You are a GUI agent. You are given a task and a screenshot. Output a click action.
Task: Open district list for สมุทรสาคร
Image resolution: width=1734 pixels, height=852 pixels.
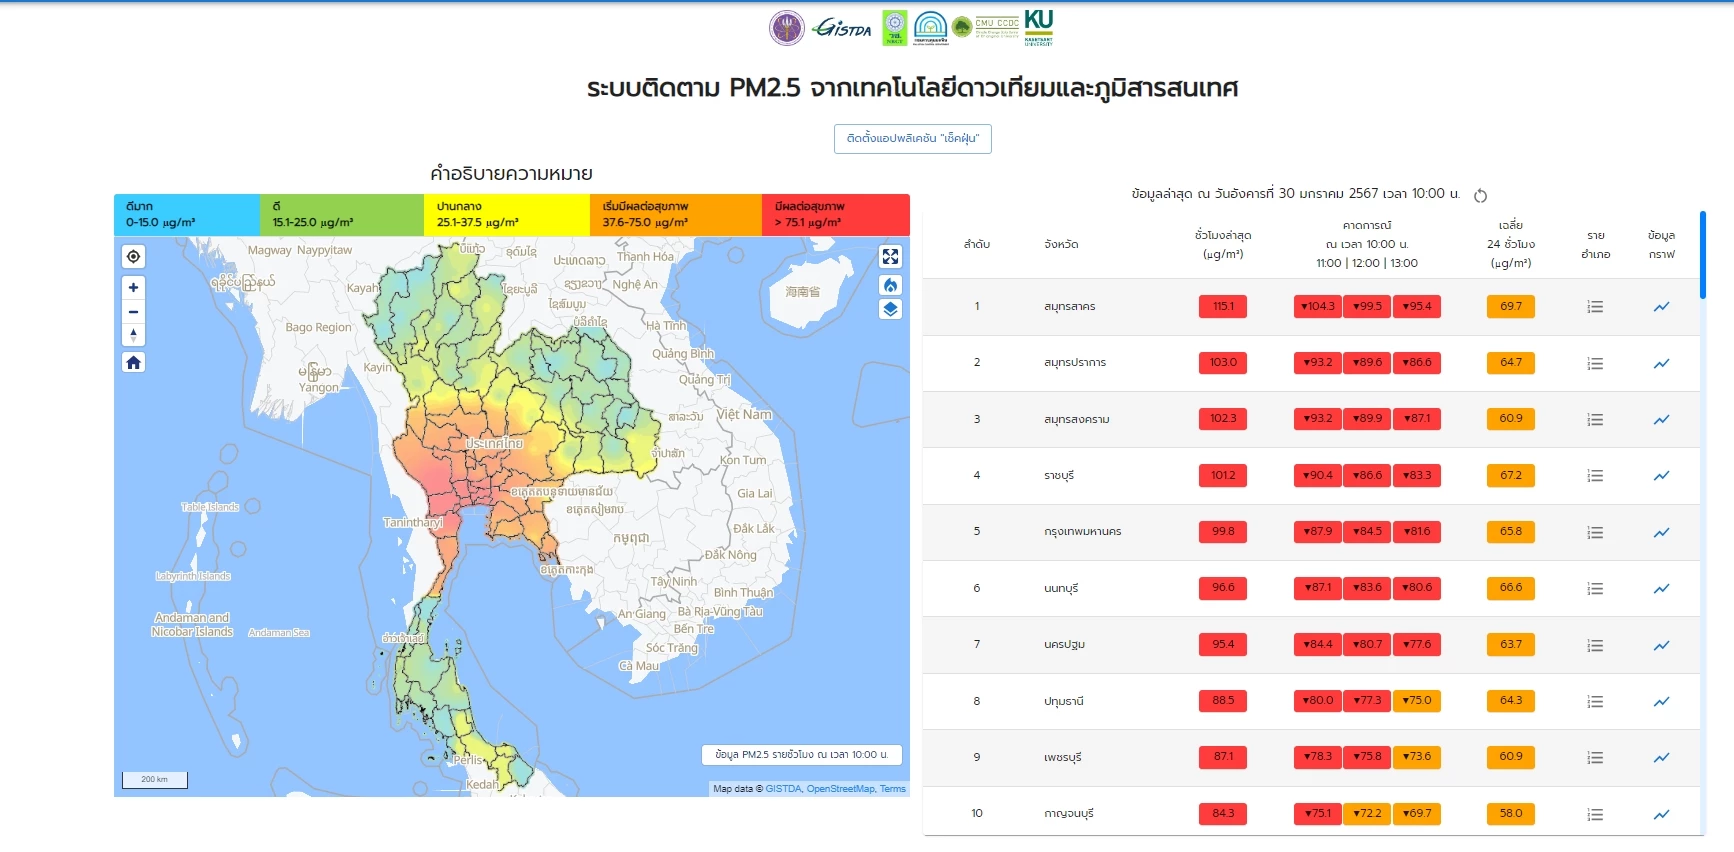[1595, 307]
